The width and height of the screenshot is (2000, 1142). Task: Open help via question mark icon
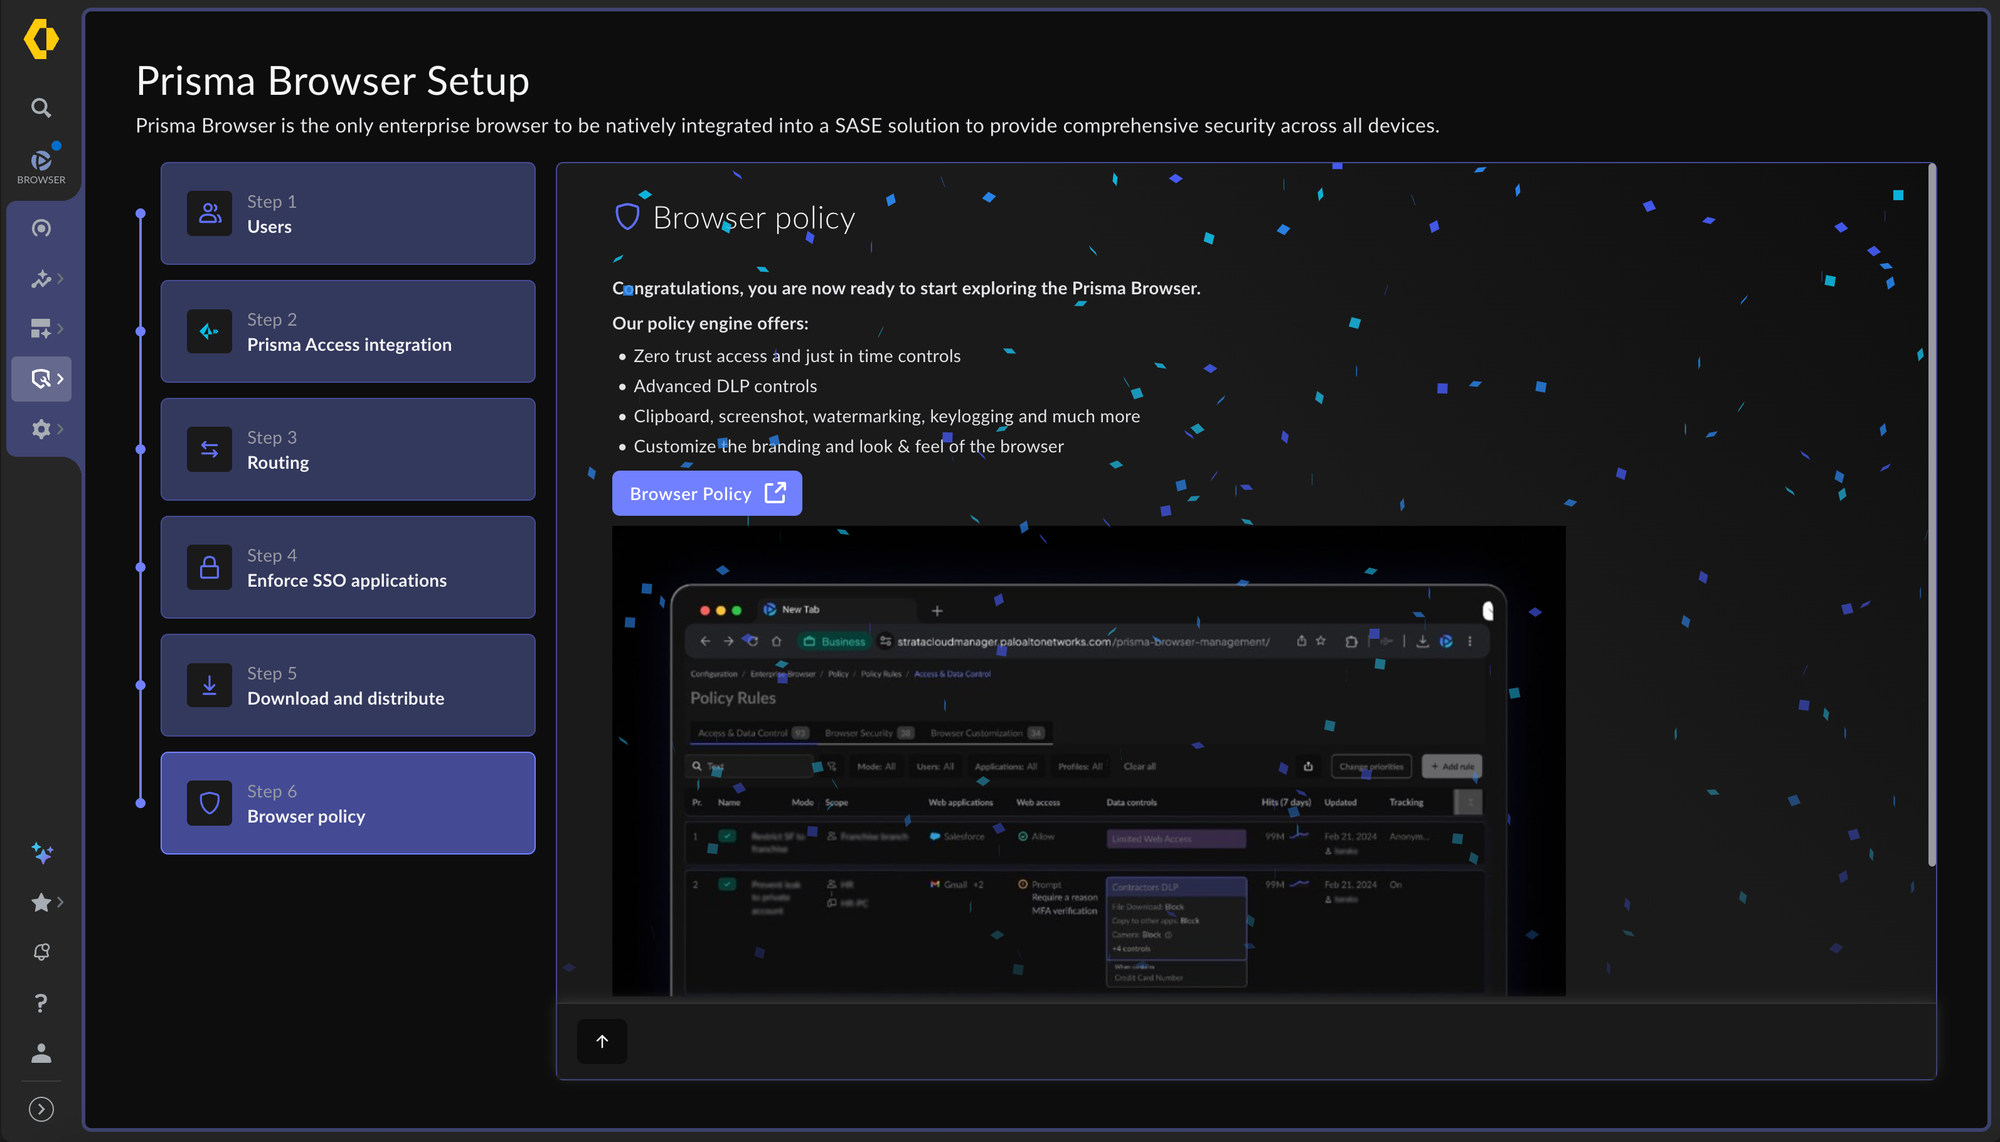tap(41, 1003)
